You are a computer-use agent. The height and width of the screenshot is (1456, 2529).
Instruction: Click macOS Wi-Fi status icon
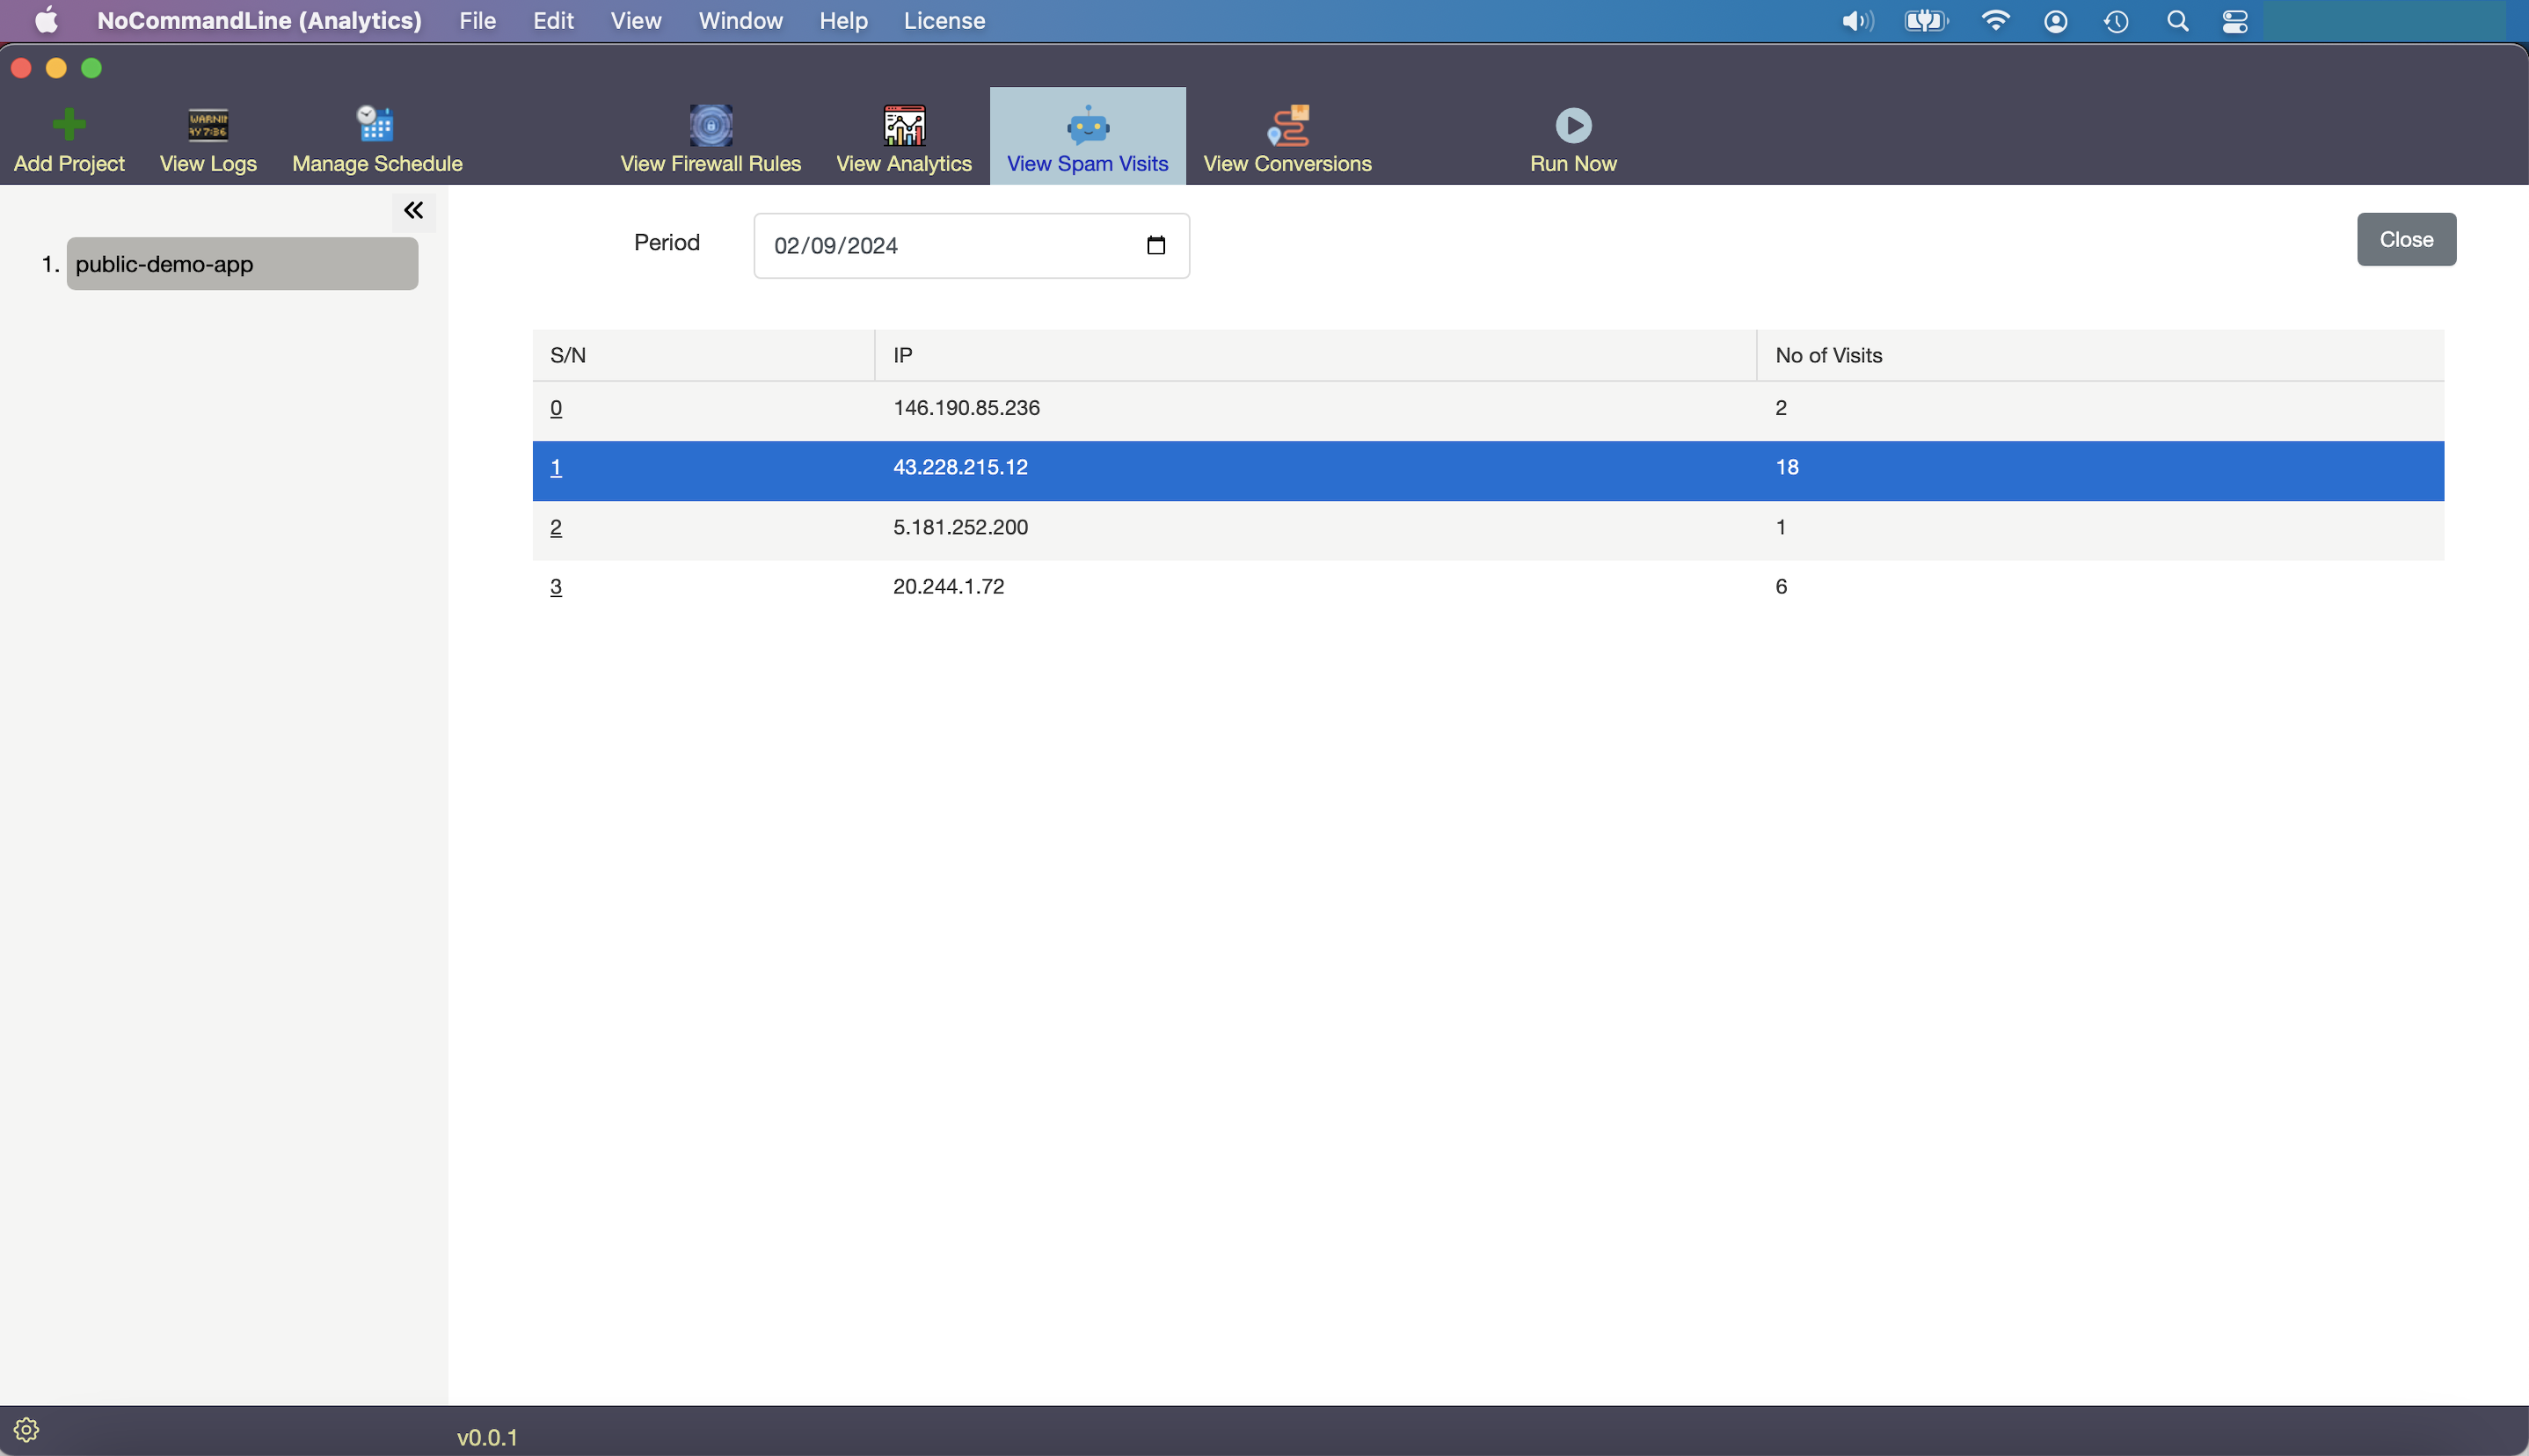point(1993,21)
